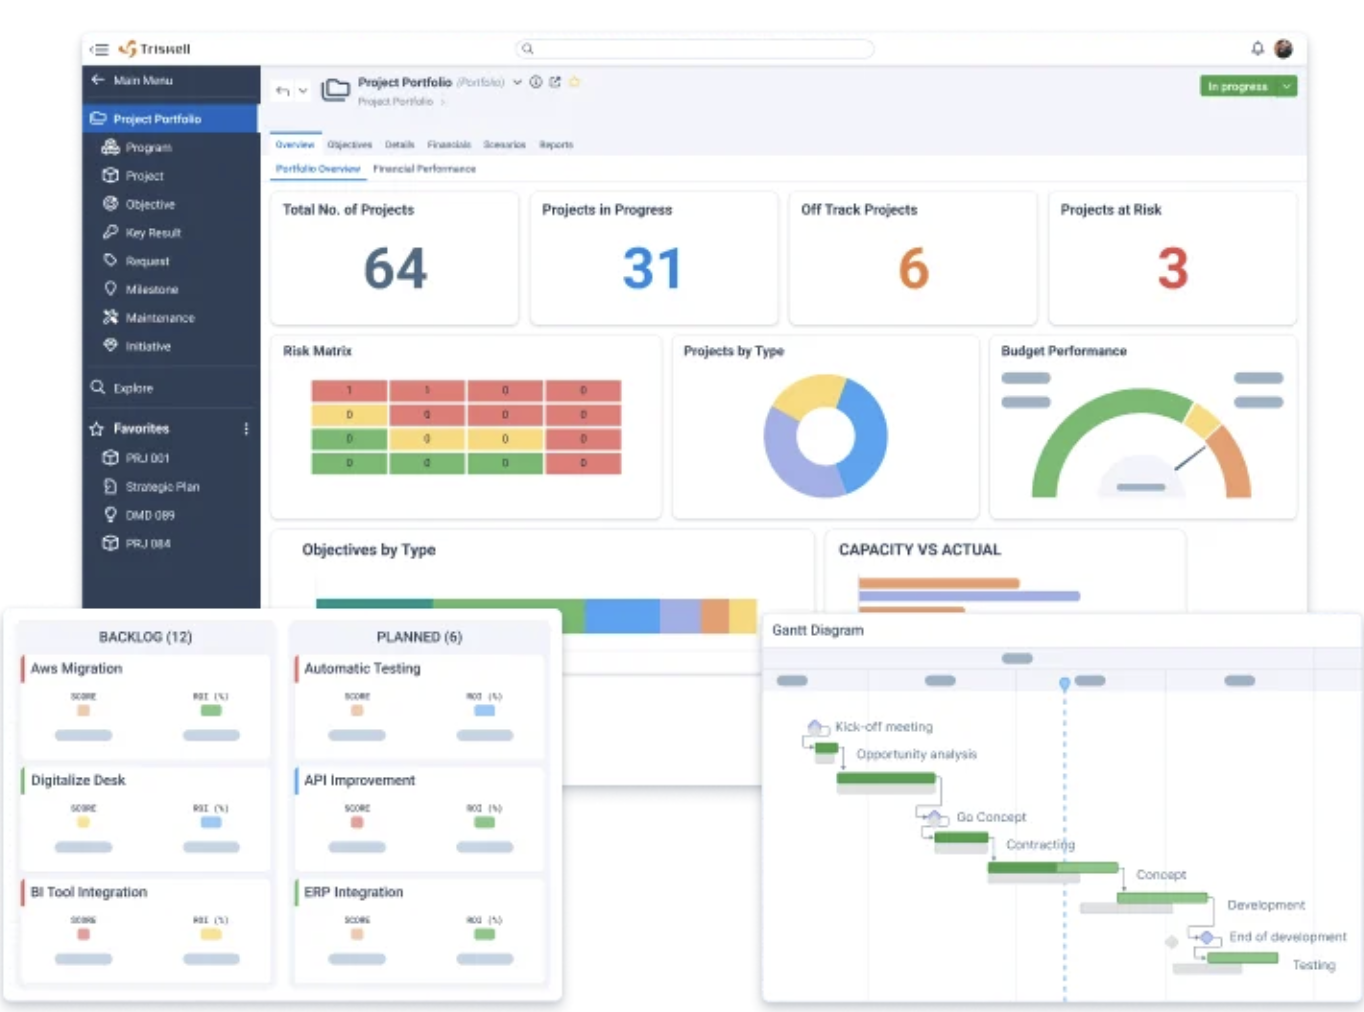The width and height of the screenshot is (1364, 1012).
Task: Click the Program icon in the sidebar
Action: [x=111, y=147]
